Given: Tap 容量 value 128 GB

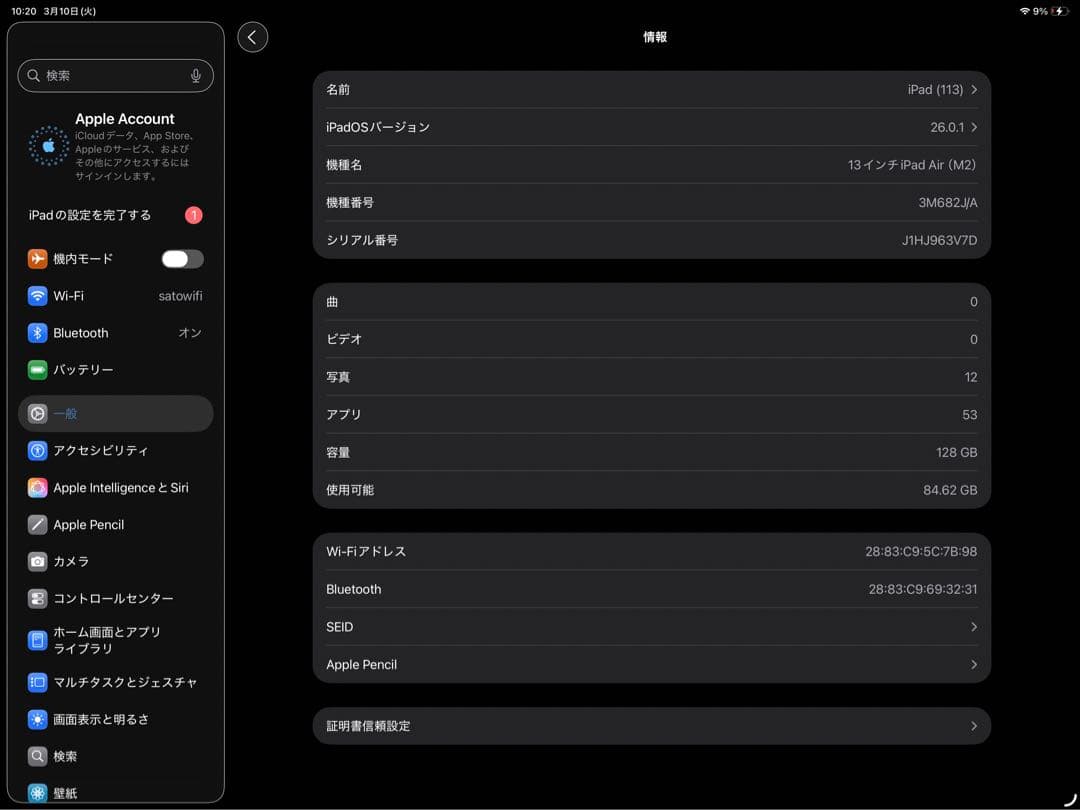Looking at the screenshot, I should (957, 453).
